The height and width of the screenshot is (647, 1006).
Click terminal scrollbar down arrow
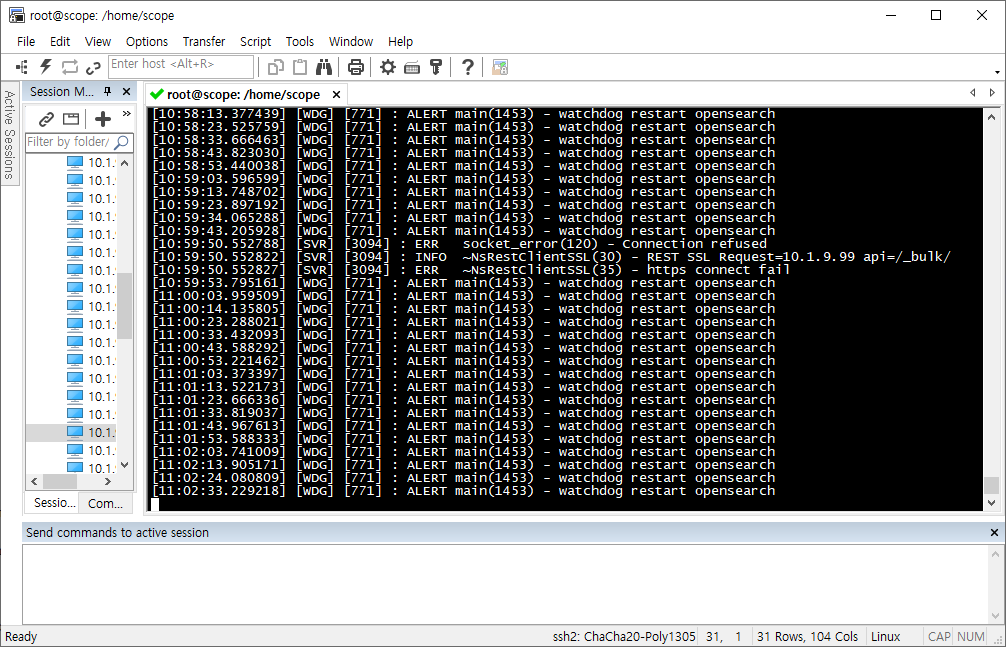coord(991,503)
